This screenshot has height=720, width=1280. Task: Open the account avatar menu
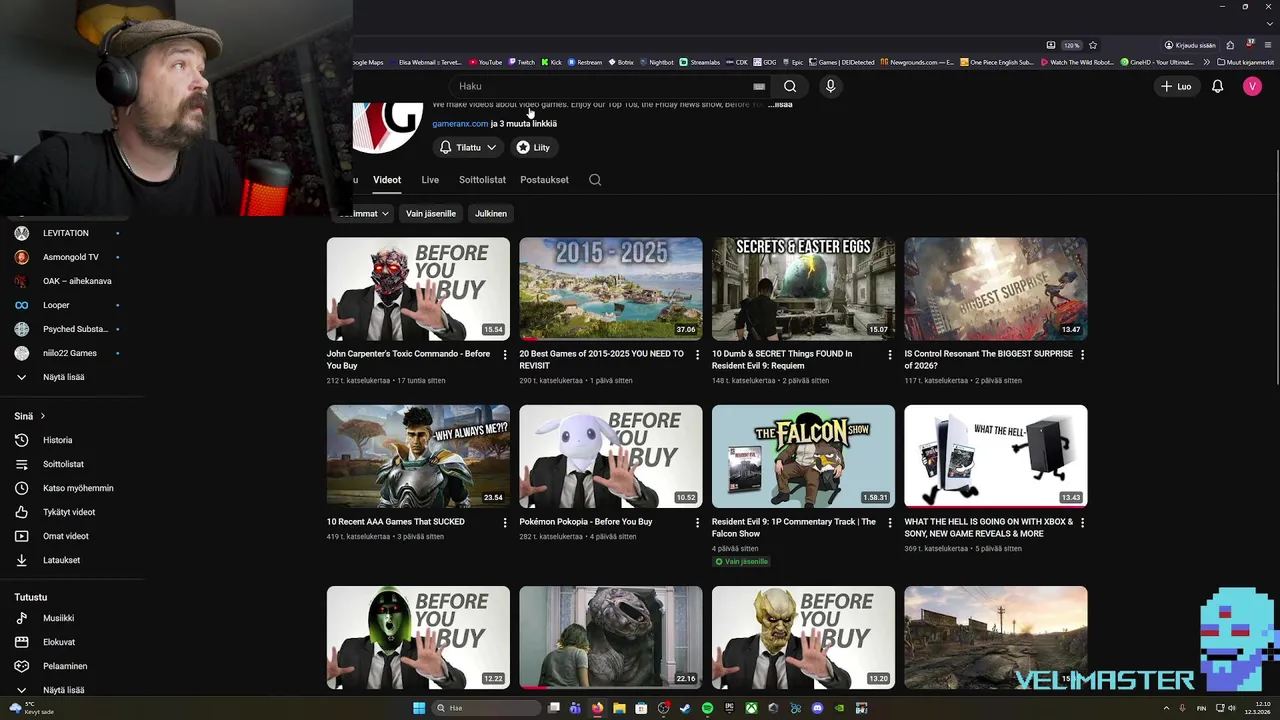tap(1252, 86)
